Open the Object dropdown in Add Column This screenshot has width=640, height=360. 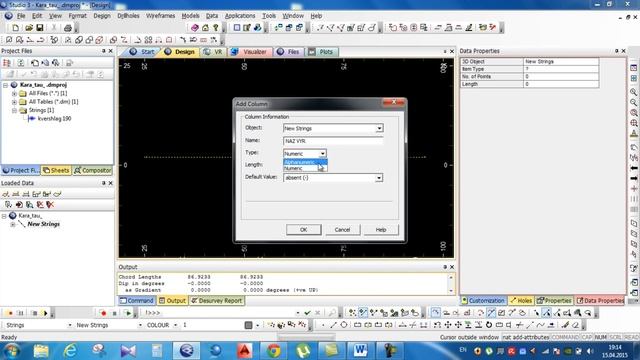coord(379,128)
